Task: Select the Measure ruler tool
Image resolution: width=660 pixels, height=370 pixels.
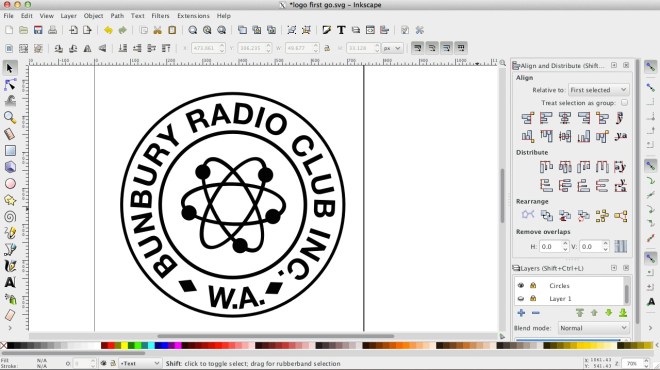Action: pyautogui.click(x=10, y=134)
